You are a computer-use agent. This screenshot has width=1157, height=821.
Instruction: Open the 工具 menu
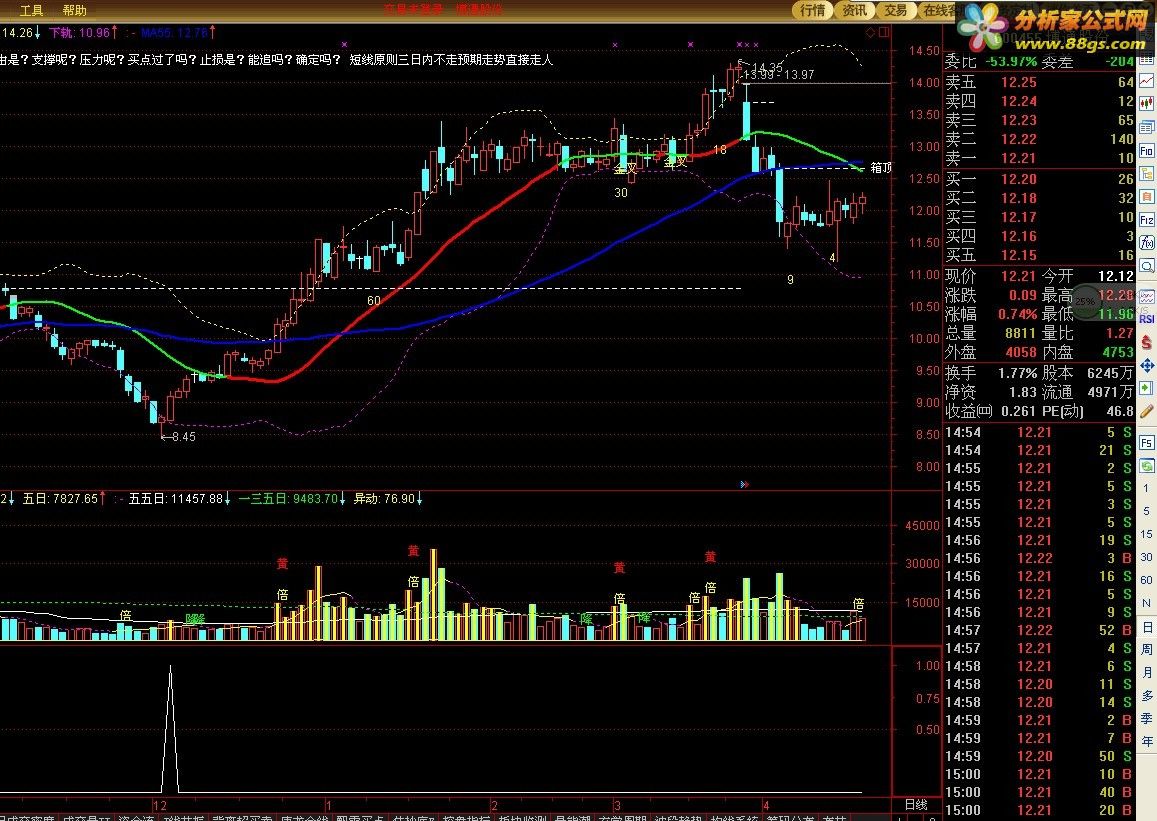[x=31, y=10]
